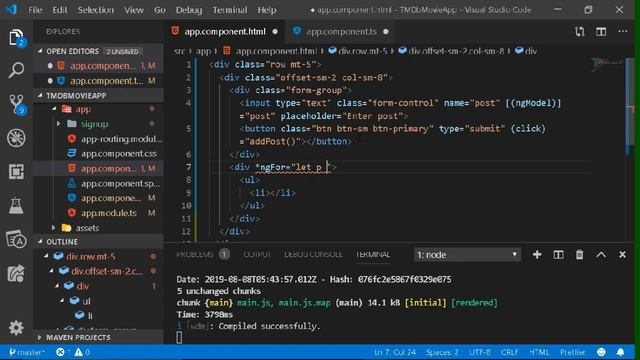This screenshot has height=360, width=640.
Task: Open Source Control view with 9 changes
Action: [x=16, y=104]
